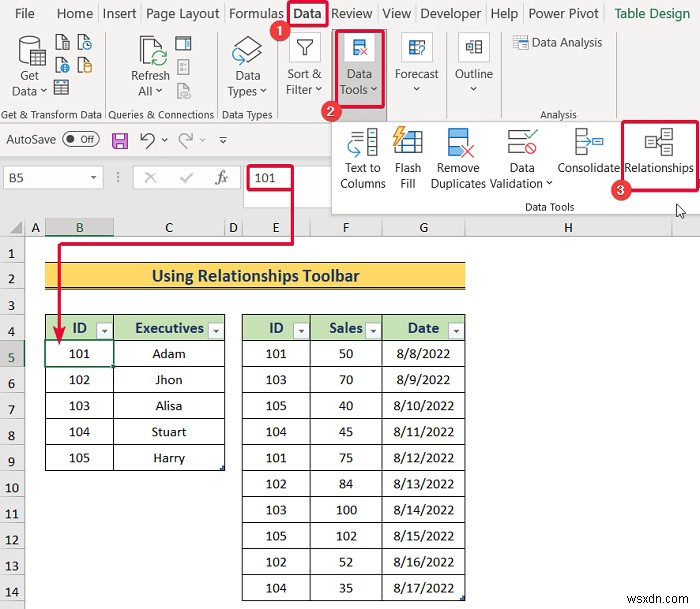Select the cell containing Stuart
Image resolution: width=700 pixels, height=609 pixels.
(169, 432)
